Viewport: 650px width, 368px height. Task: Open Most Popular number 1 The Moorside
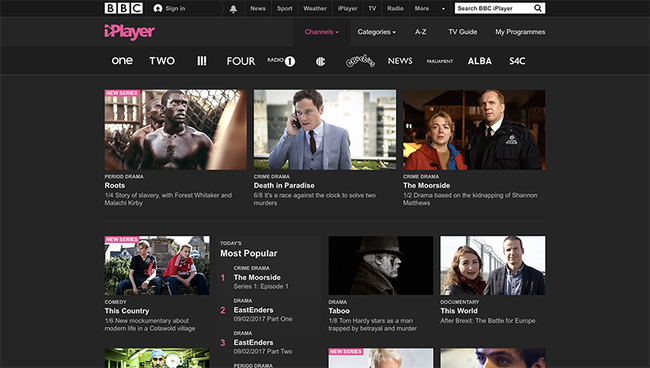pos(257,278)
